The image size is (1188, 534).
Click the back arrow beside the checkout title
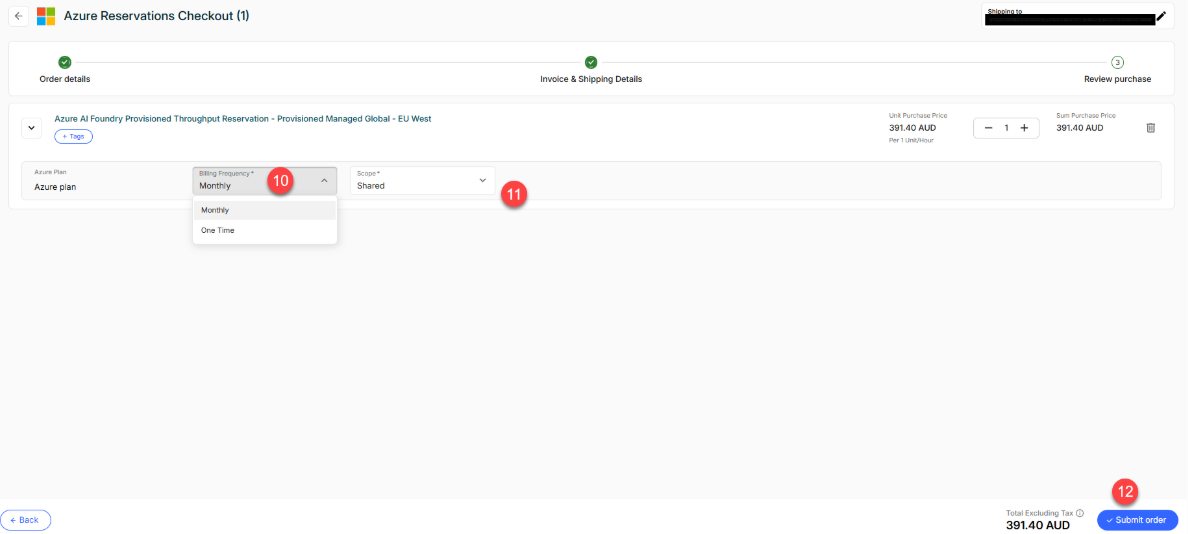click(x=19, y=15)
